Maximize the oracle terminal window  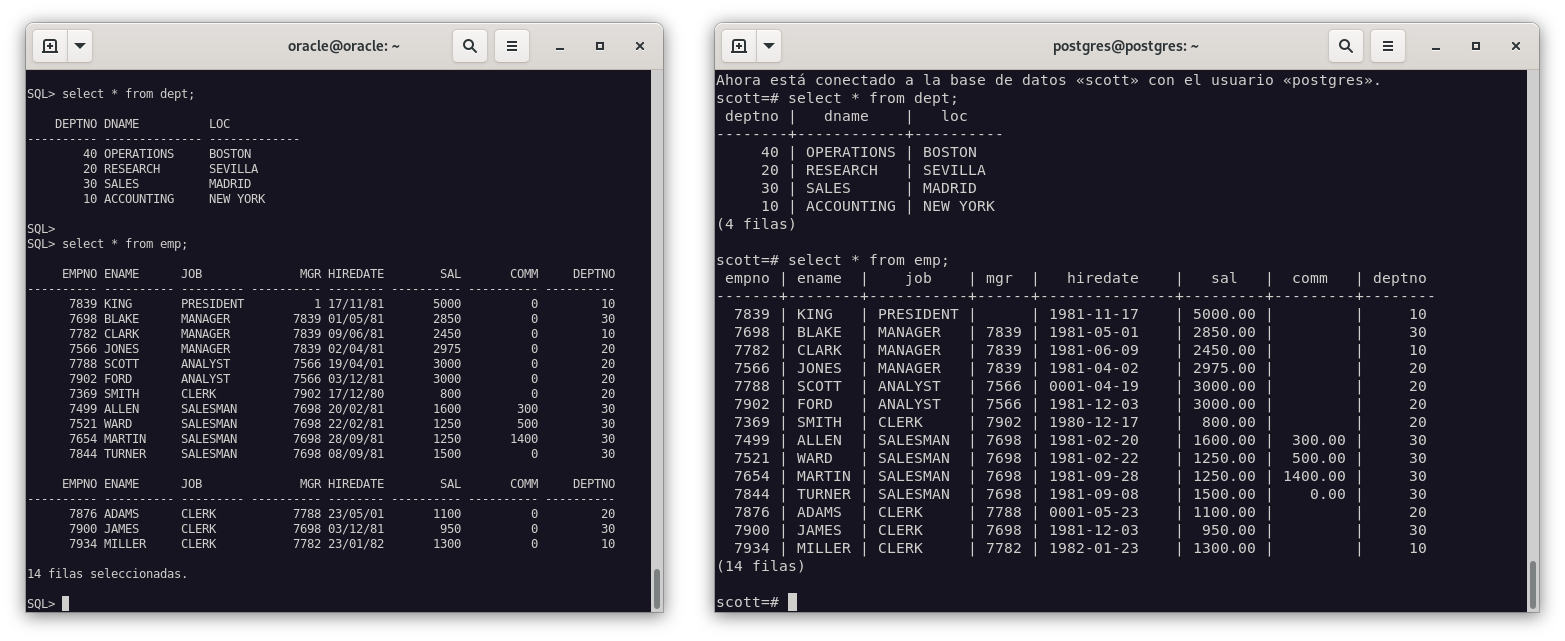click(600, 46)
